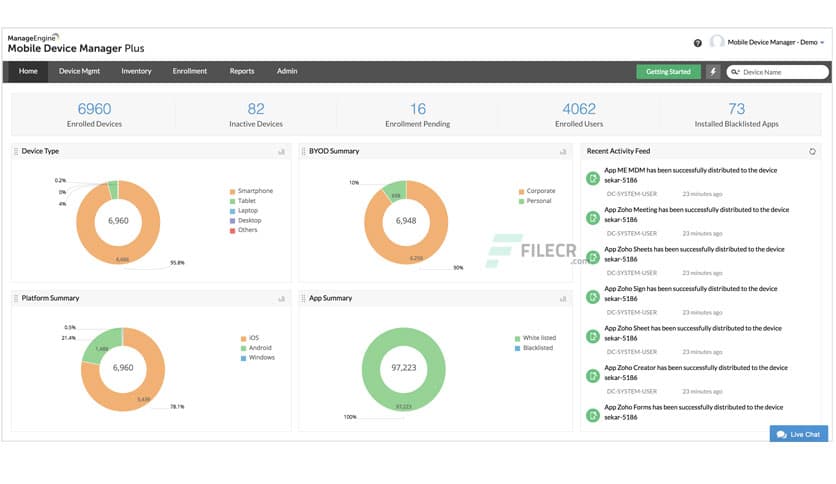836x484 pixels.
Task: Open the Live Chat button
Action: pos(799,434)
